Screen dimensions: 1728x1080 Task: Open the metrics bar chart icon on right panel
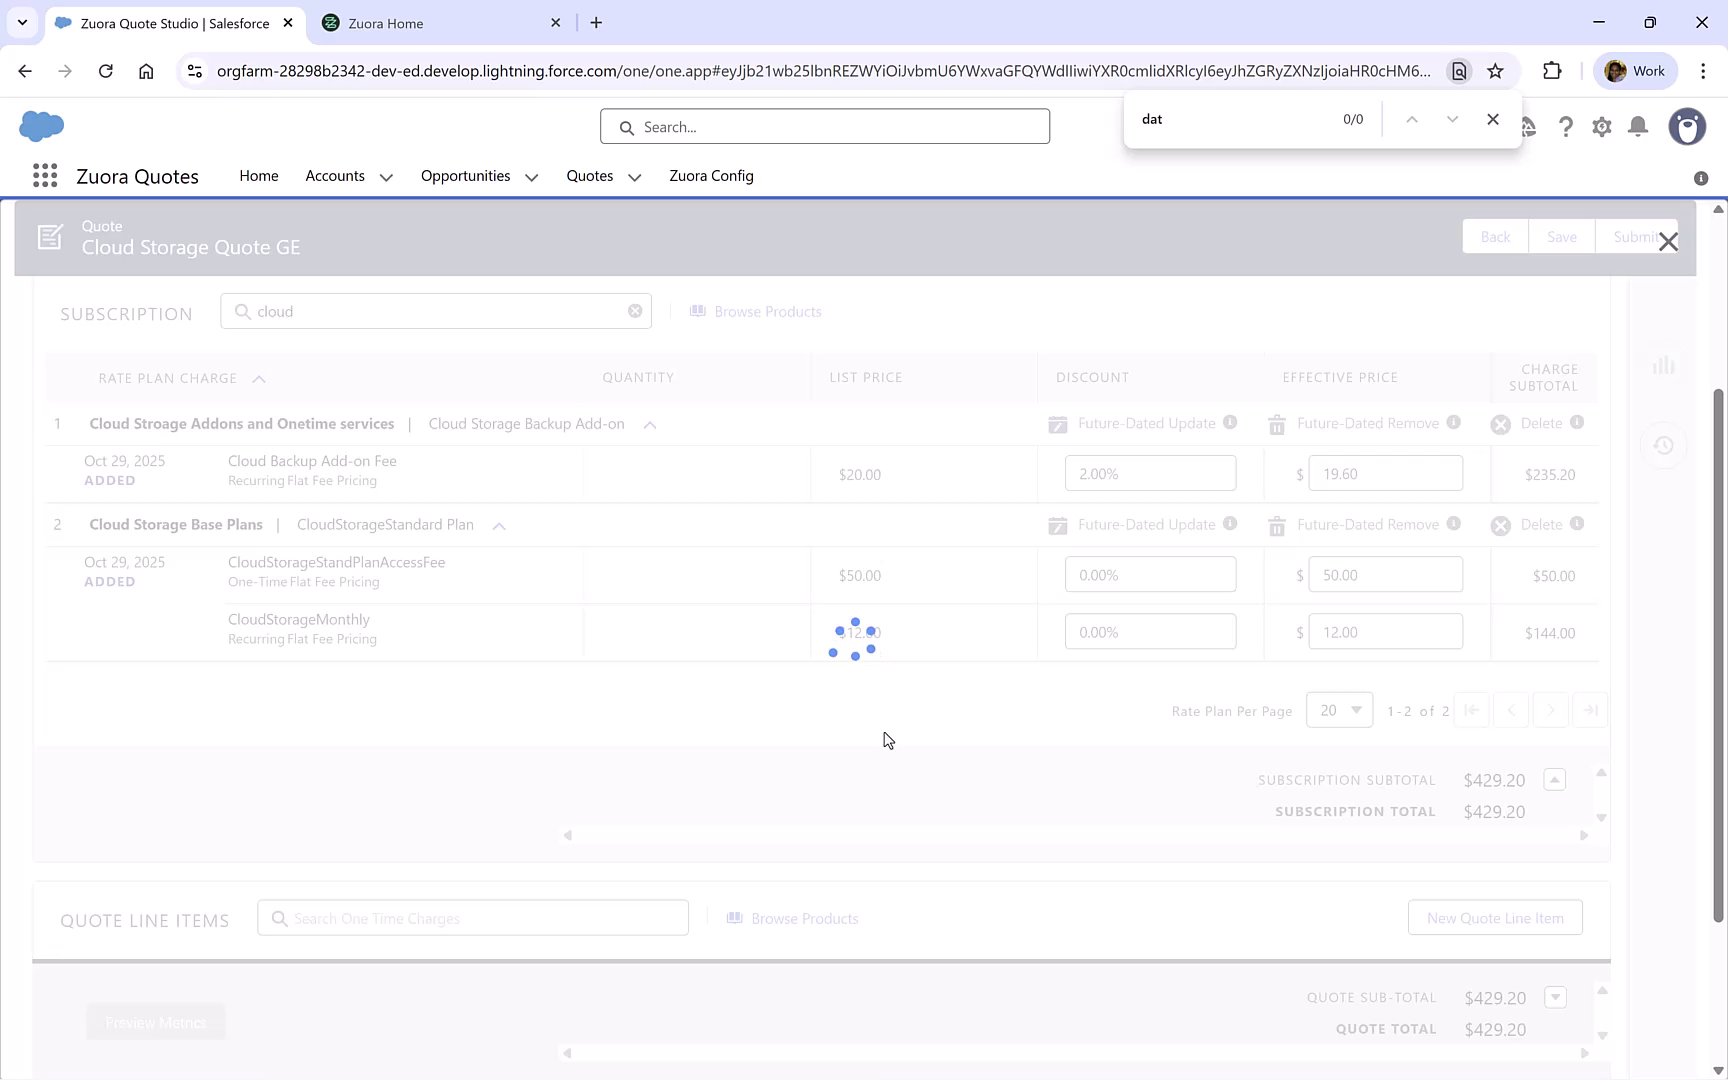point(1663,366)
